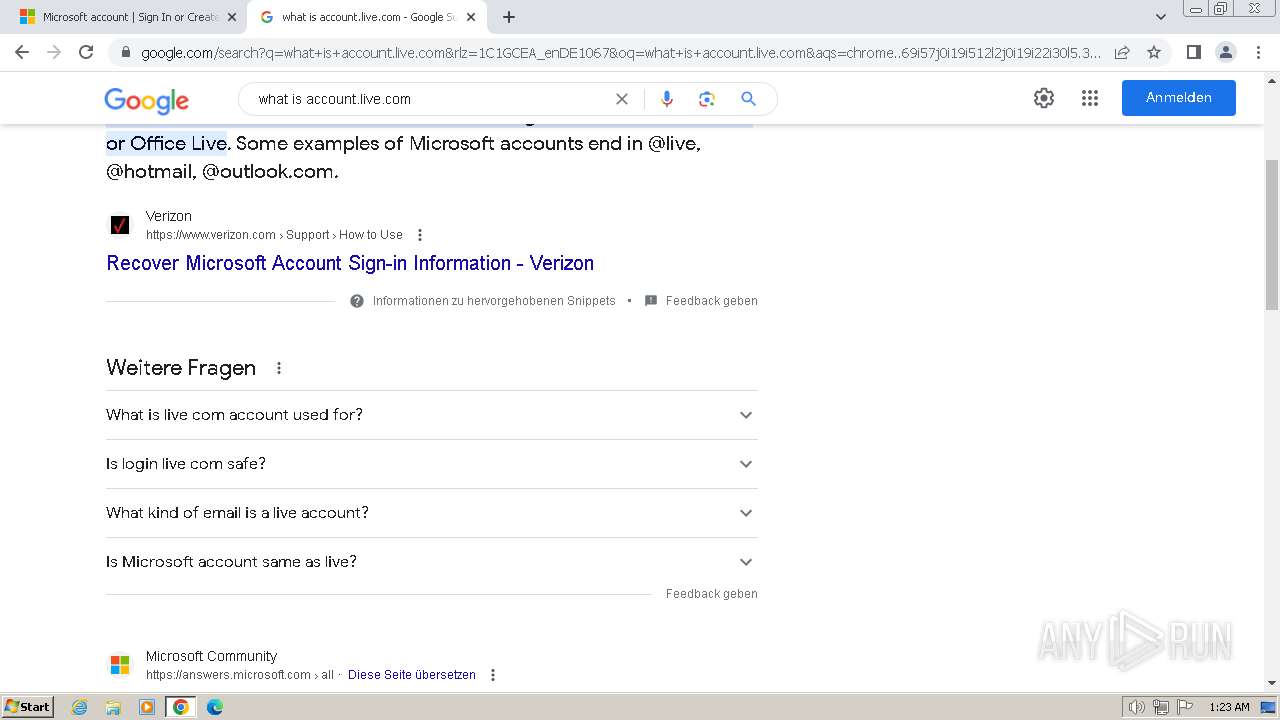This screenshot has height=720, width=1280.
Task: Open options next to Weitere Fragen
Action: point(279,368)
